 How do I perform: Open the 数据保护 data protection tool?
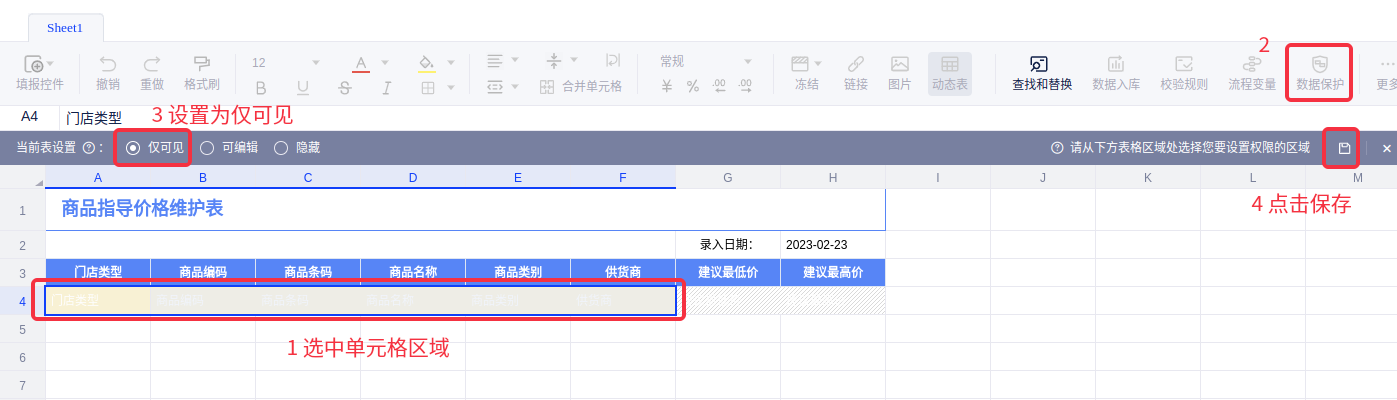1319,72
